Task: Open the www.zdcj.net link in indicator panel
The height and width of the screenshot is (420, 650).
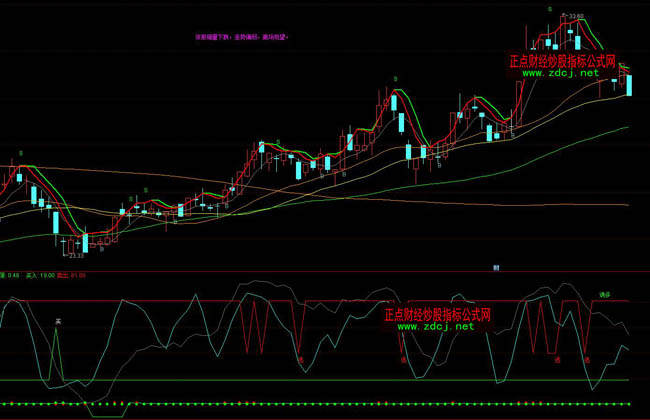Action: click(x=438, y=326)
